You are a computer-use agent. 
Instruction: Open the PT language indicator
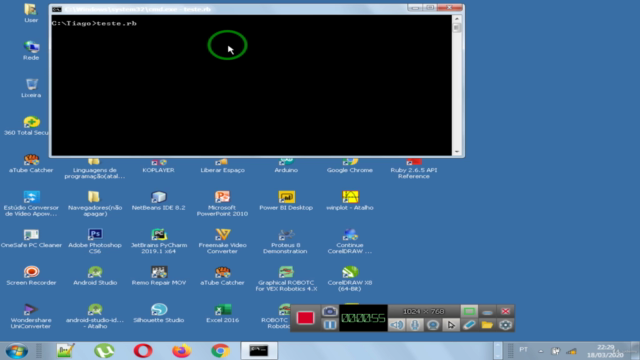pyautogui.click(x=524, y=350)
